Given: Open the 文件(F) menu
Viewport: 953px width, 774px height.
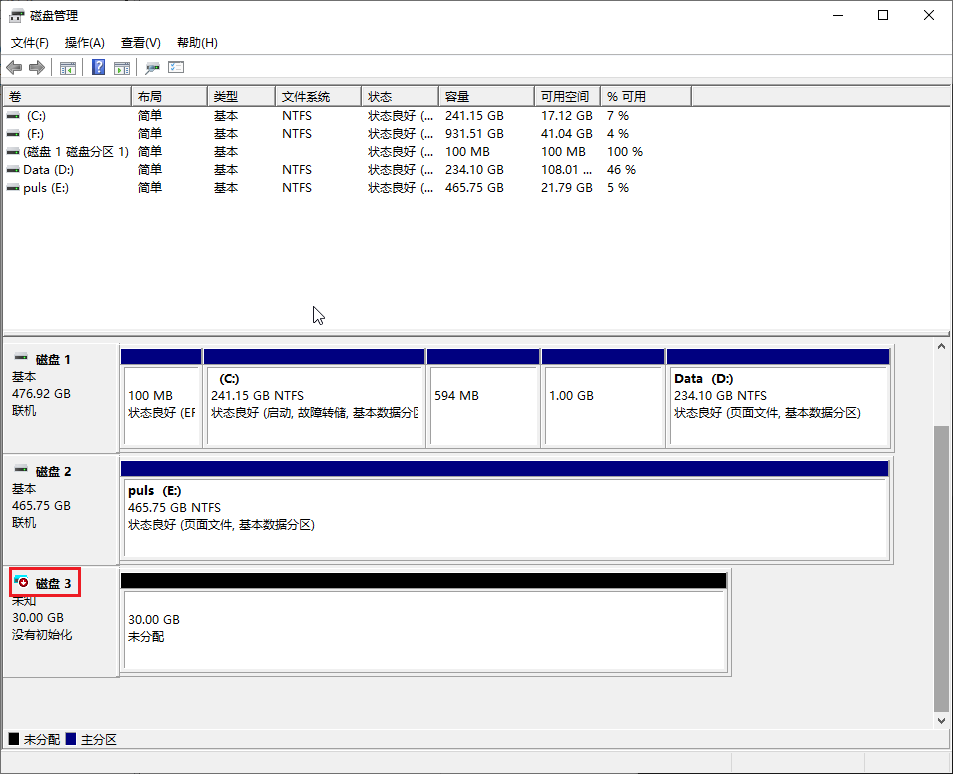Looking at the screenshot, I should coord(30,43).
